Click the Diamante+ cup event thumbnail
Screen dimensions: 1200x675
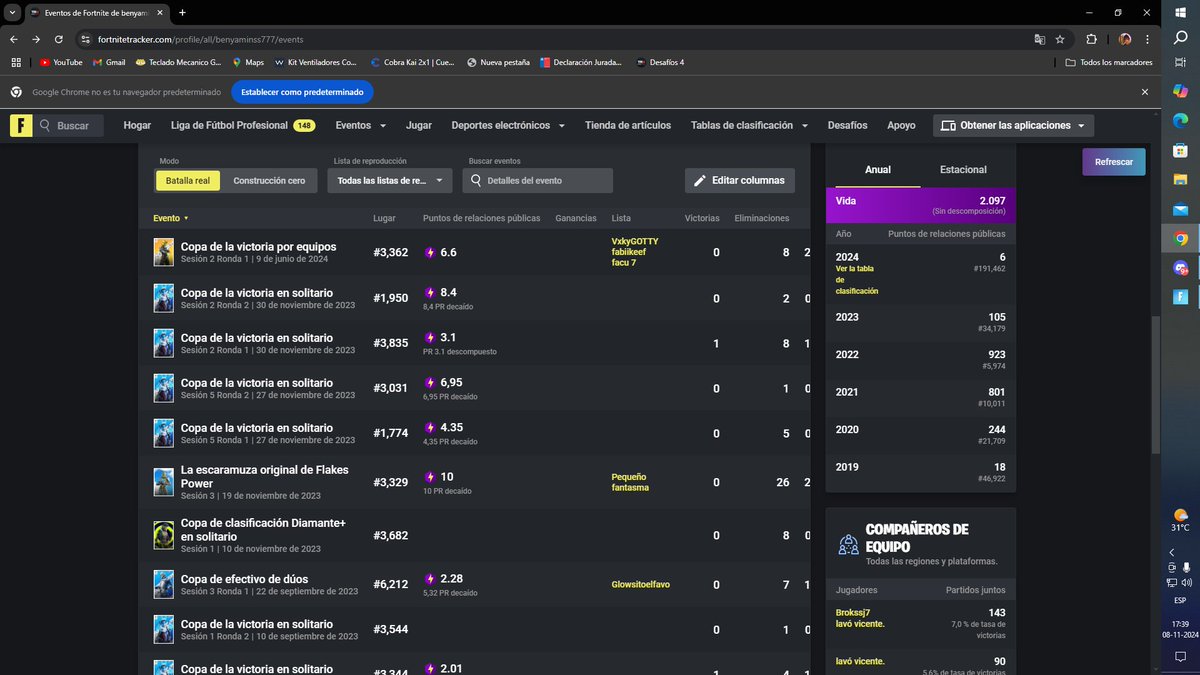164,536
